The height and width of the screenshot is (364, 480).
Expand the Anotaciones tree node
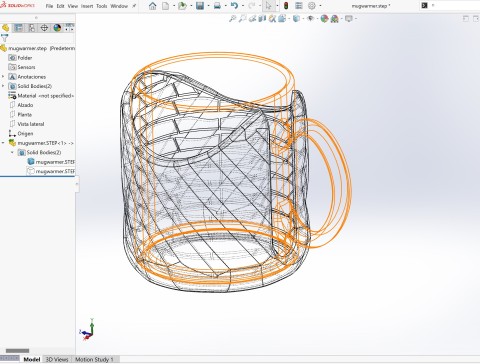(3, 77)
